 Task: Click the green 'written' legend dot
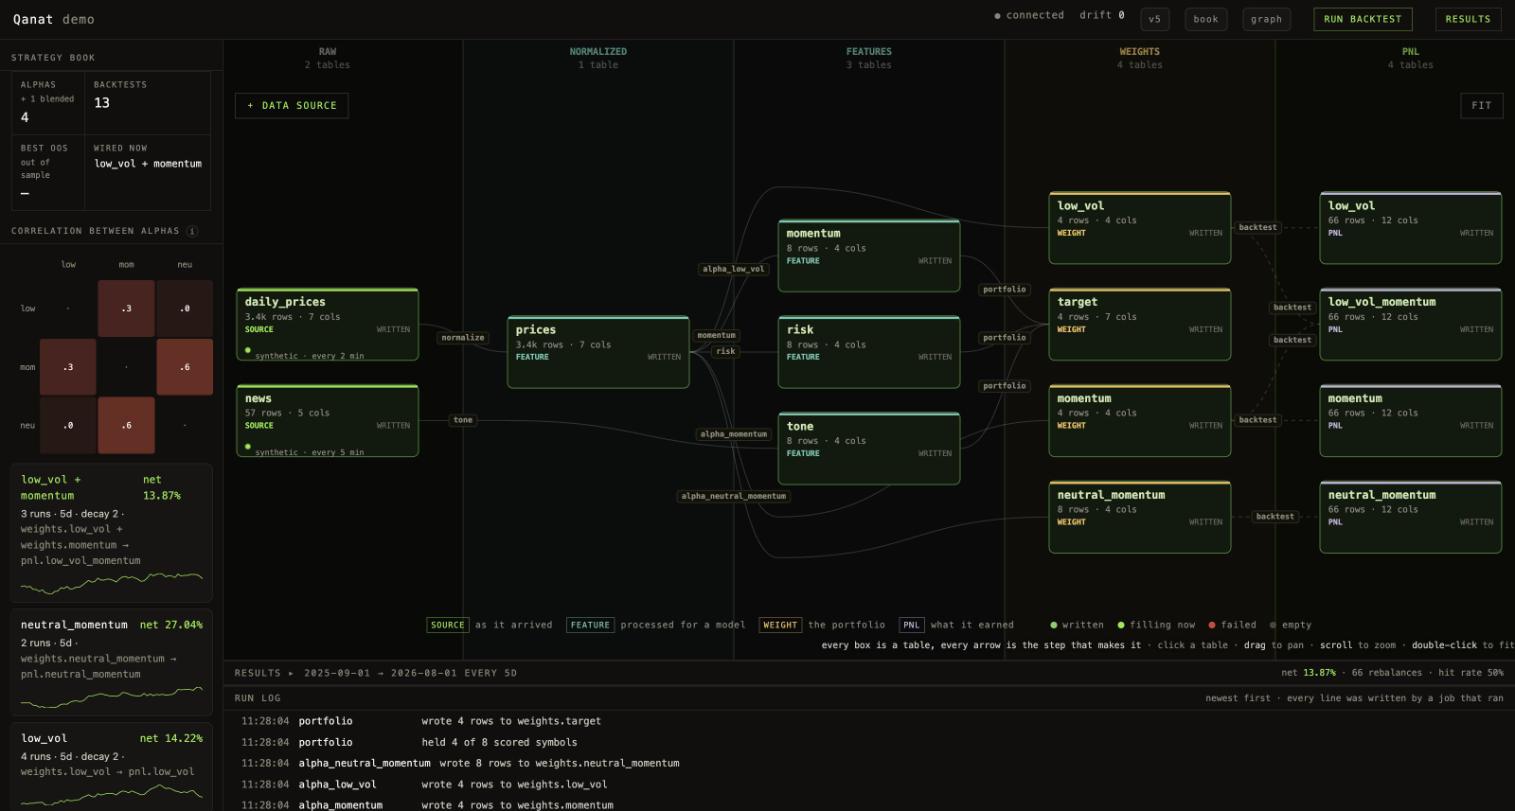1053,625
